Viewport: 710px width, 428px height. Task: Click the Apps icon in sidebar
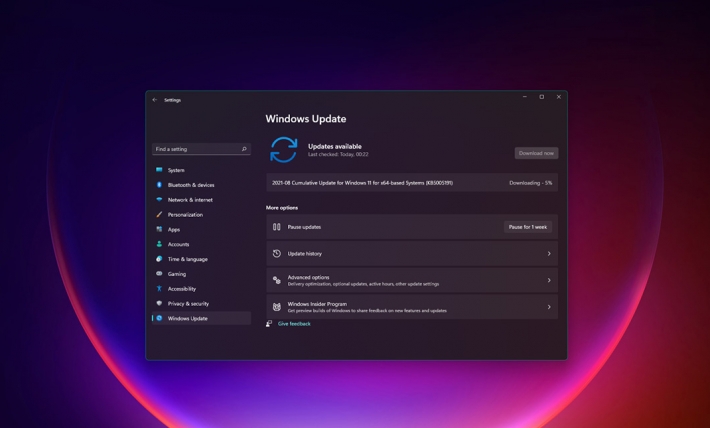pos(159,229)
